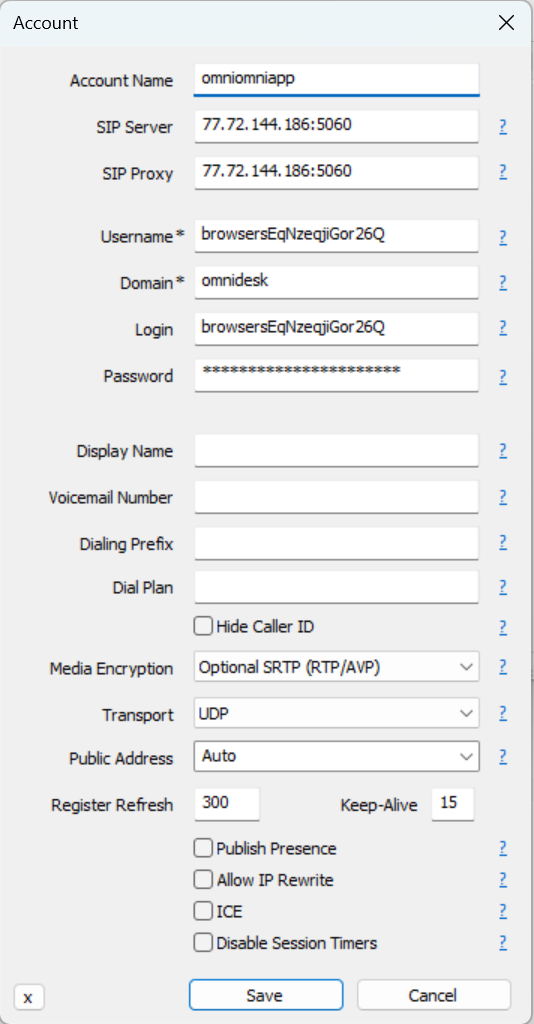Expand the Media Encryption dropdown

point(336,667)
